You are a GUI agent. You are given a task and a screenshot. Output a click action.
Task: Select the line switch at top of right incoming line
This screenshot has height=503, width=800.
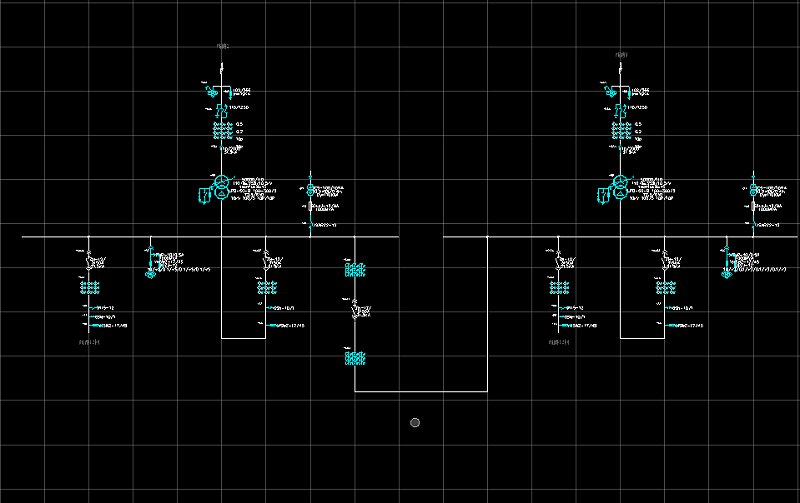click(620, 67)
